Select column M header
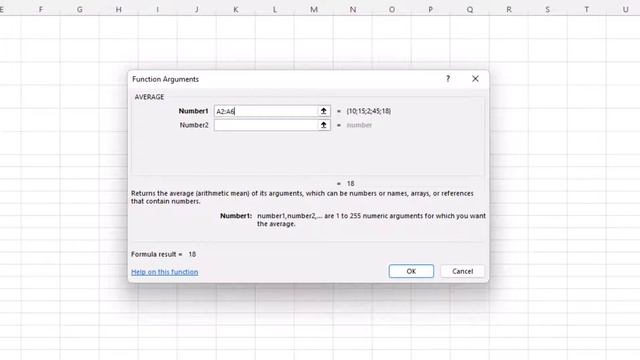This screenshot has height=360, width=640. pos(313,9)
